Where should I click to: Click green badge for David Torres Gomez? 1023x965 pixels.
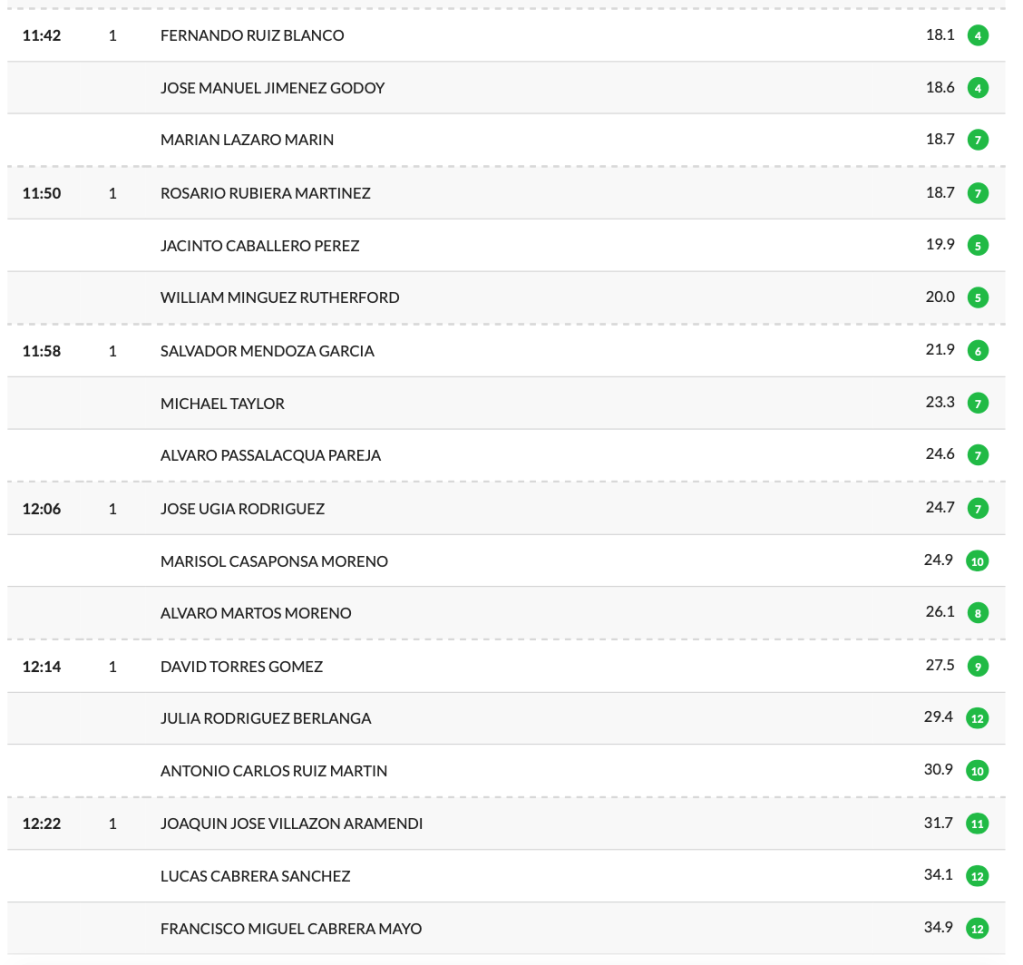(978, 666)
